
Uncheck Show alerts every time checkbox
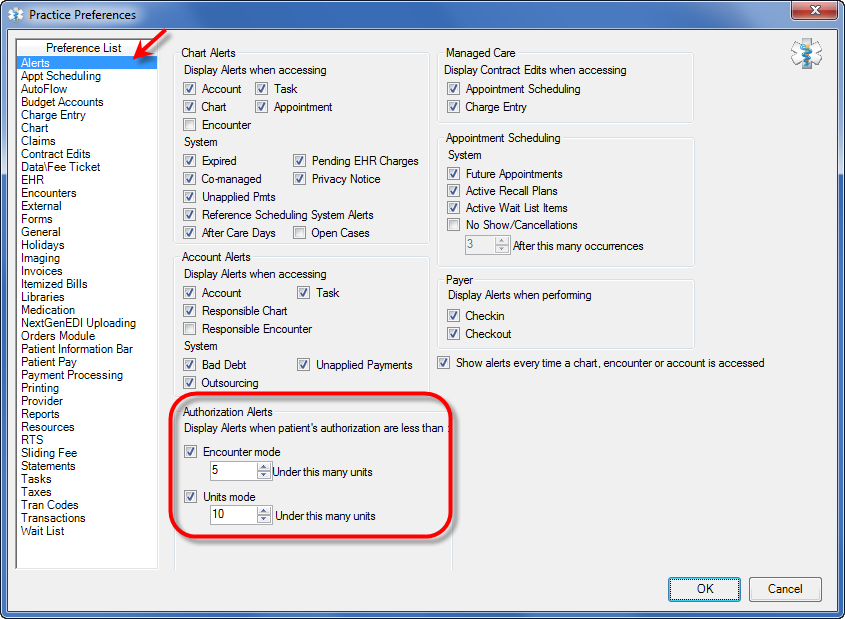[x=444, y=363]
